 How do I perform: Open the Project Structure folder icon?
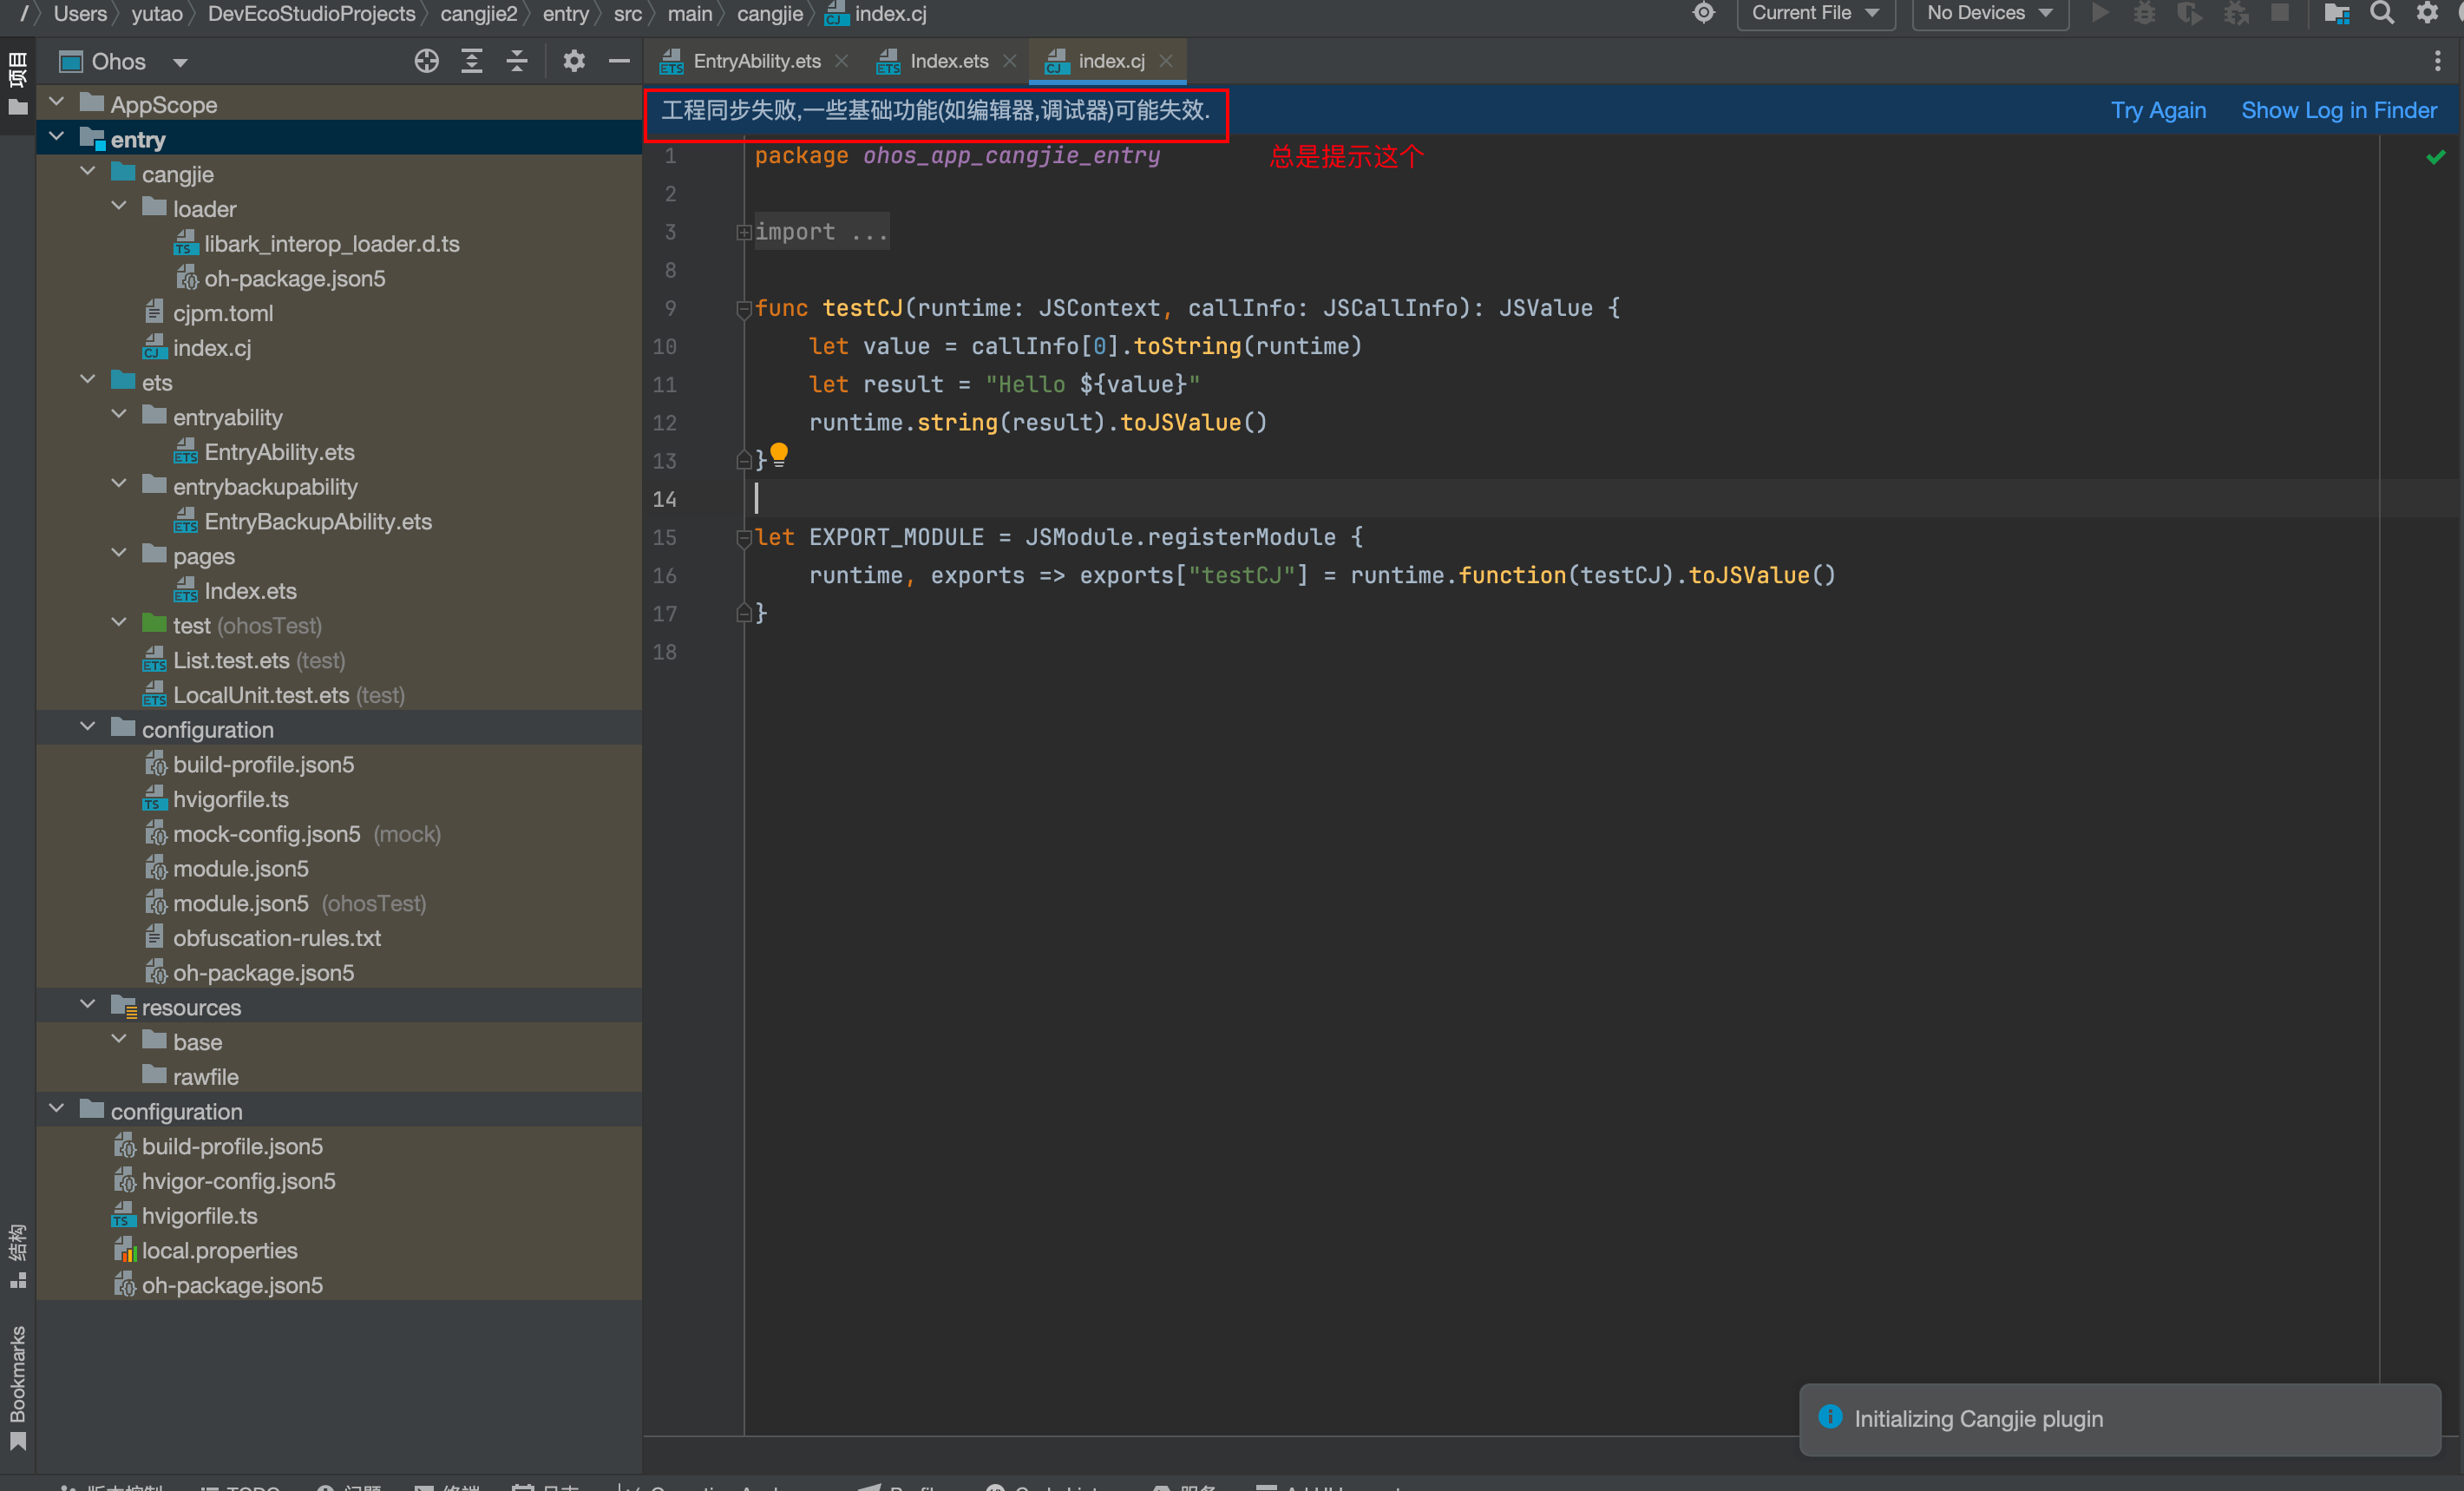coord(2337,13)
